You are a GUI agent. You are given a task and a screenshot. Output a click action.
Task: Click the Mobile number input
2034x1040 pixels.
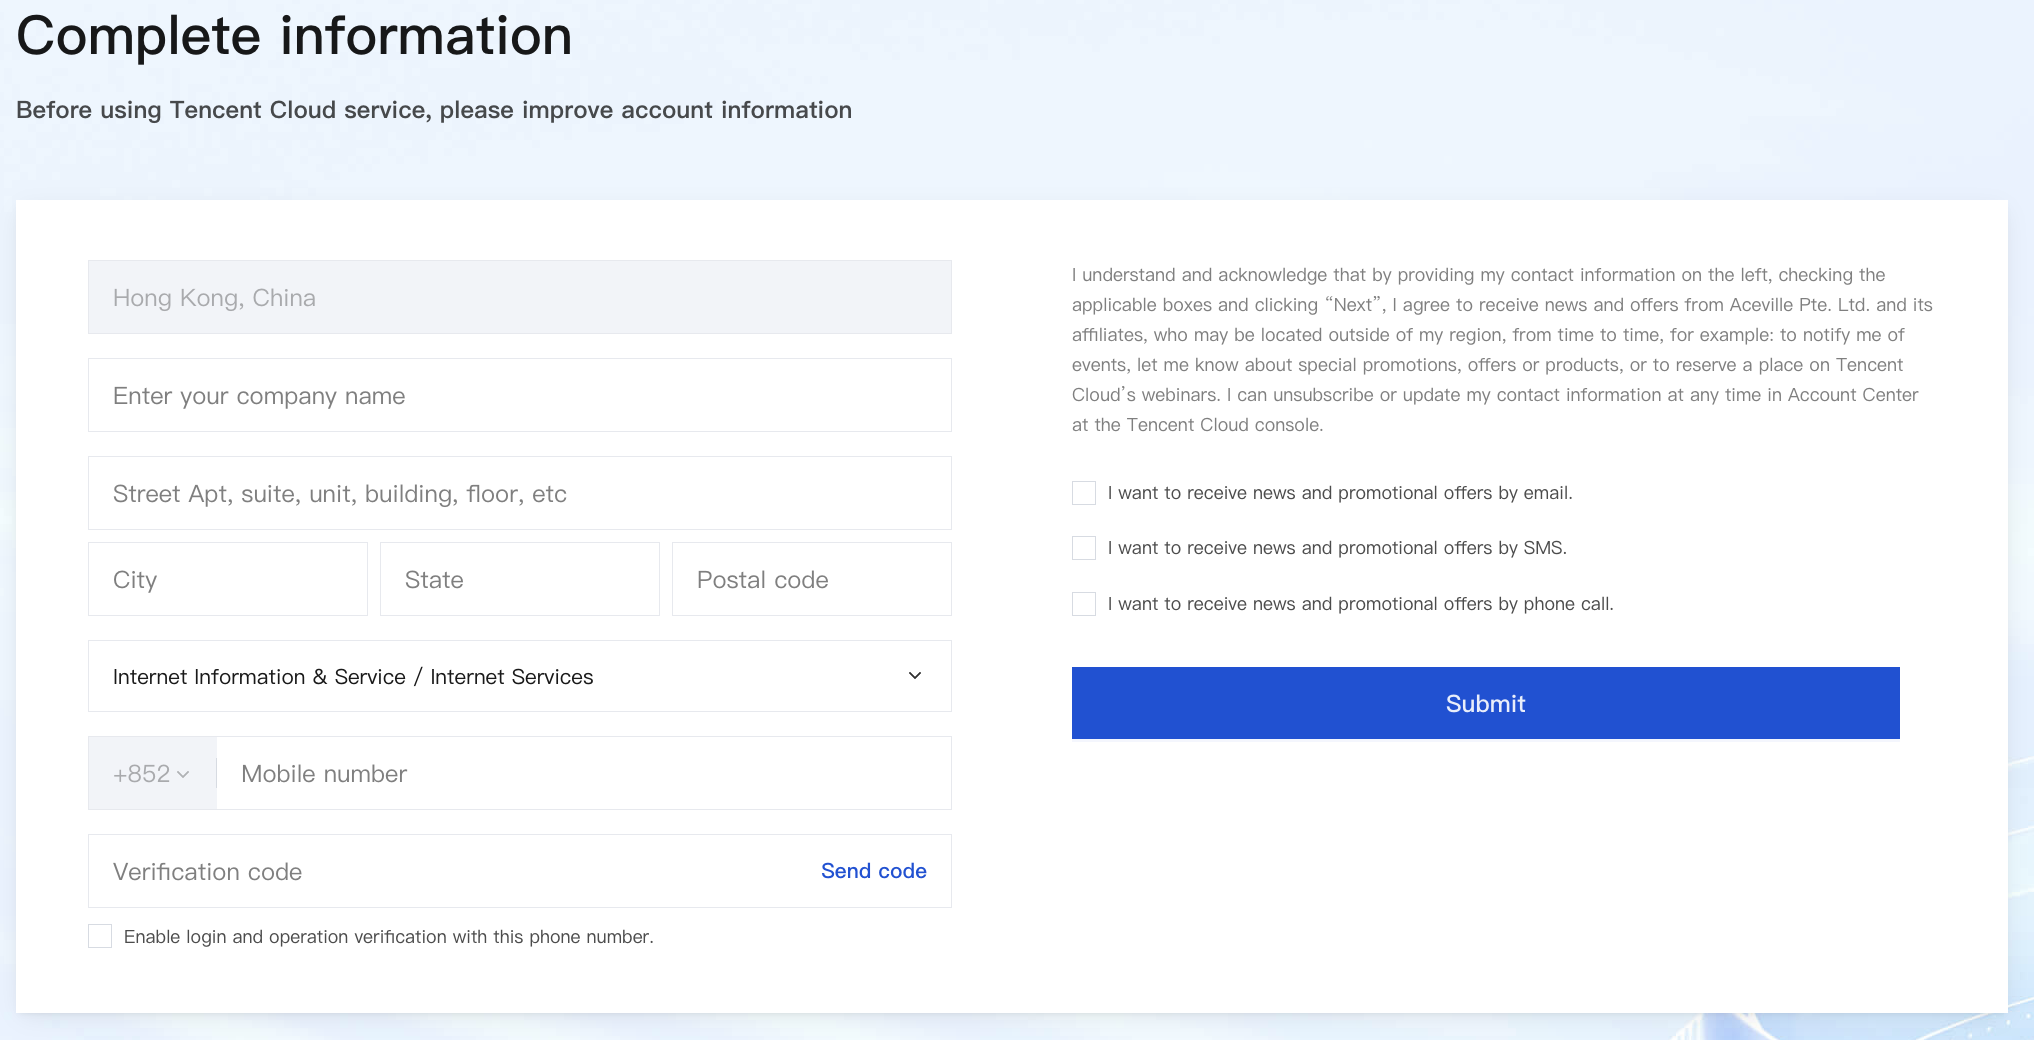pos(583,774)
